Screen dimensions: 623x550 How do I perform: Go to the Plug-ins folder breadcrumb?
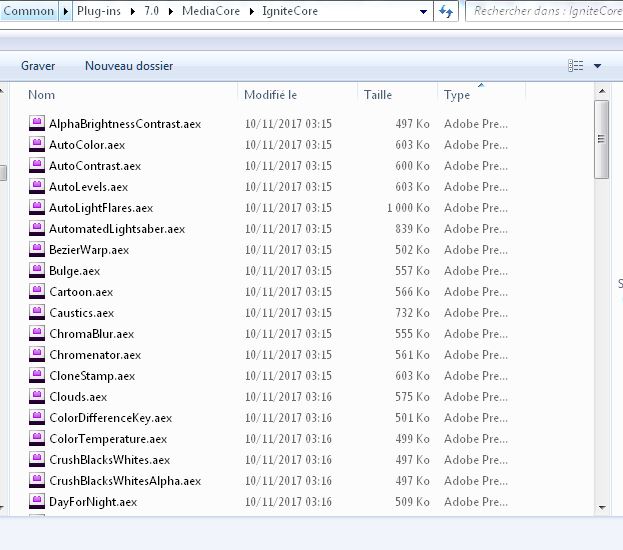pos(99,11)
